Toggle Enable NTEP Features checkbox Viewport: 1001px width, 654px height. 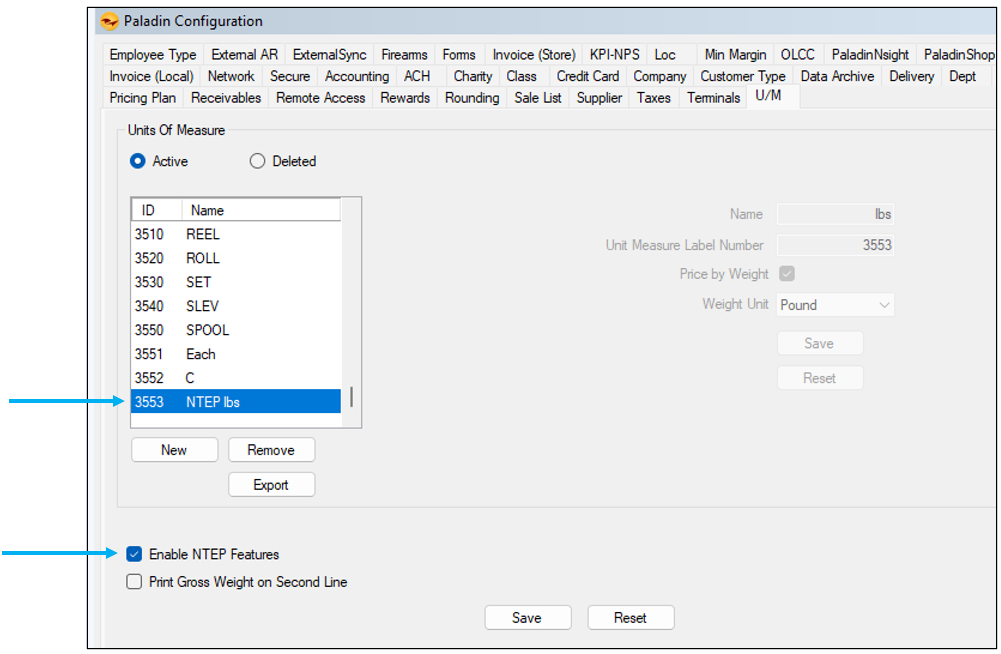(135, 554)
